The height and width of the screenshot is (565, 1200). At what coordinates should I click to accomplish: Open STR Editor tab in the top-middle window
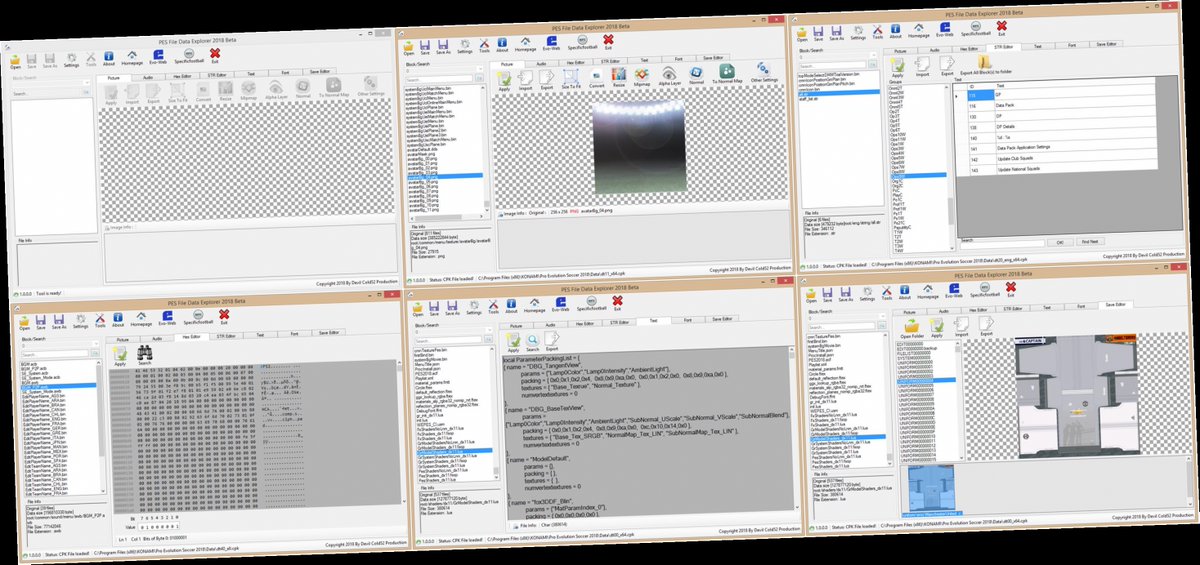click(612, 61)
